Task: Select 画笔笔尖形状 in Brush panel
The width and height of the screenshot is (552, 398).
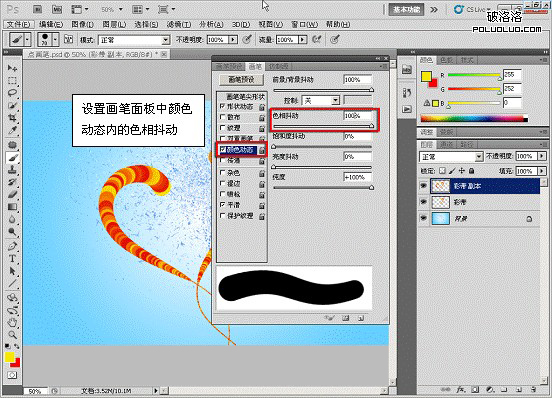Action: click(x=245, y=96)
